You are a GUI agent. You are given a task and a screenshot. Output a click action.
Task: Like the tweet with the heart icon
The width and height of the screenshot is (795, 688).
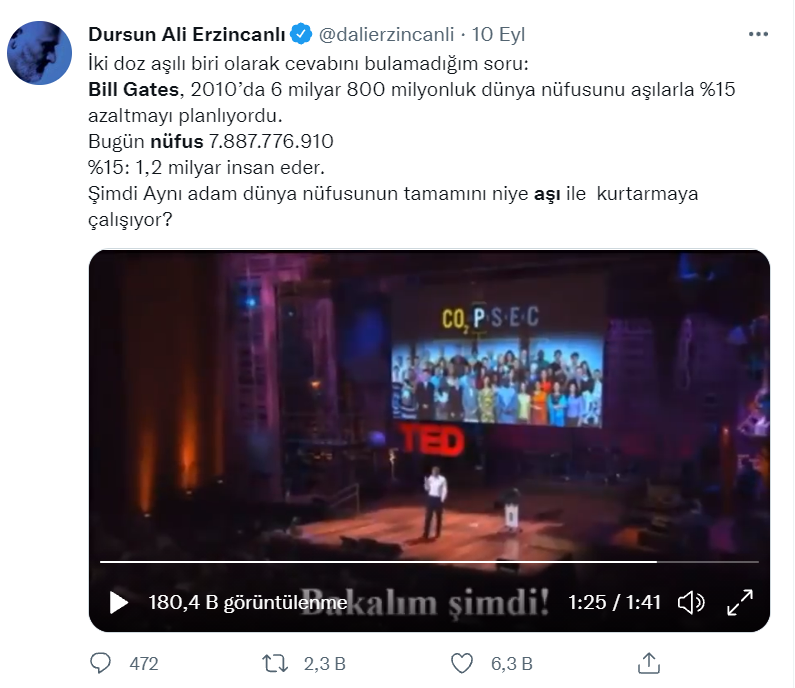[x=461, y=663]
